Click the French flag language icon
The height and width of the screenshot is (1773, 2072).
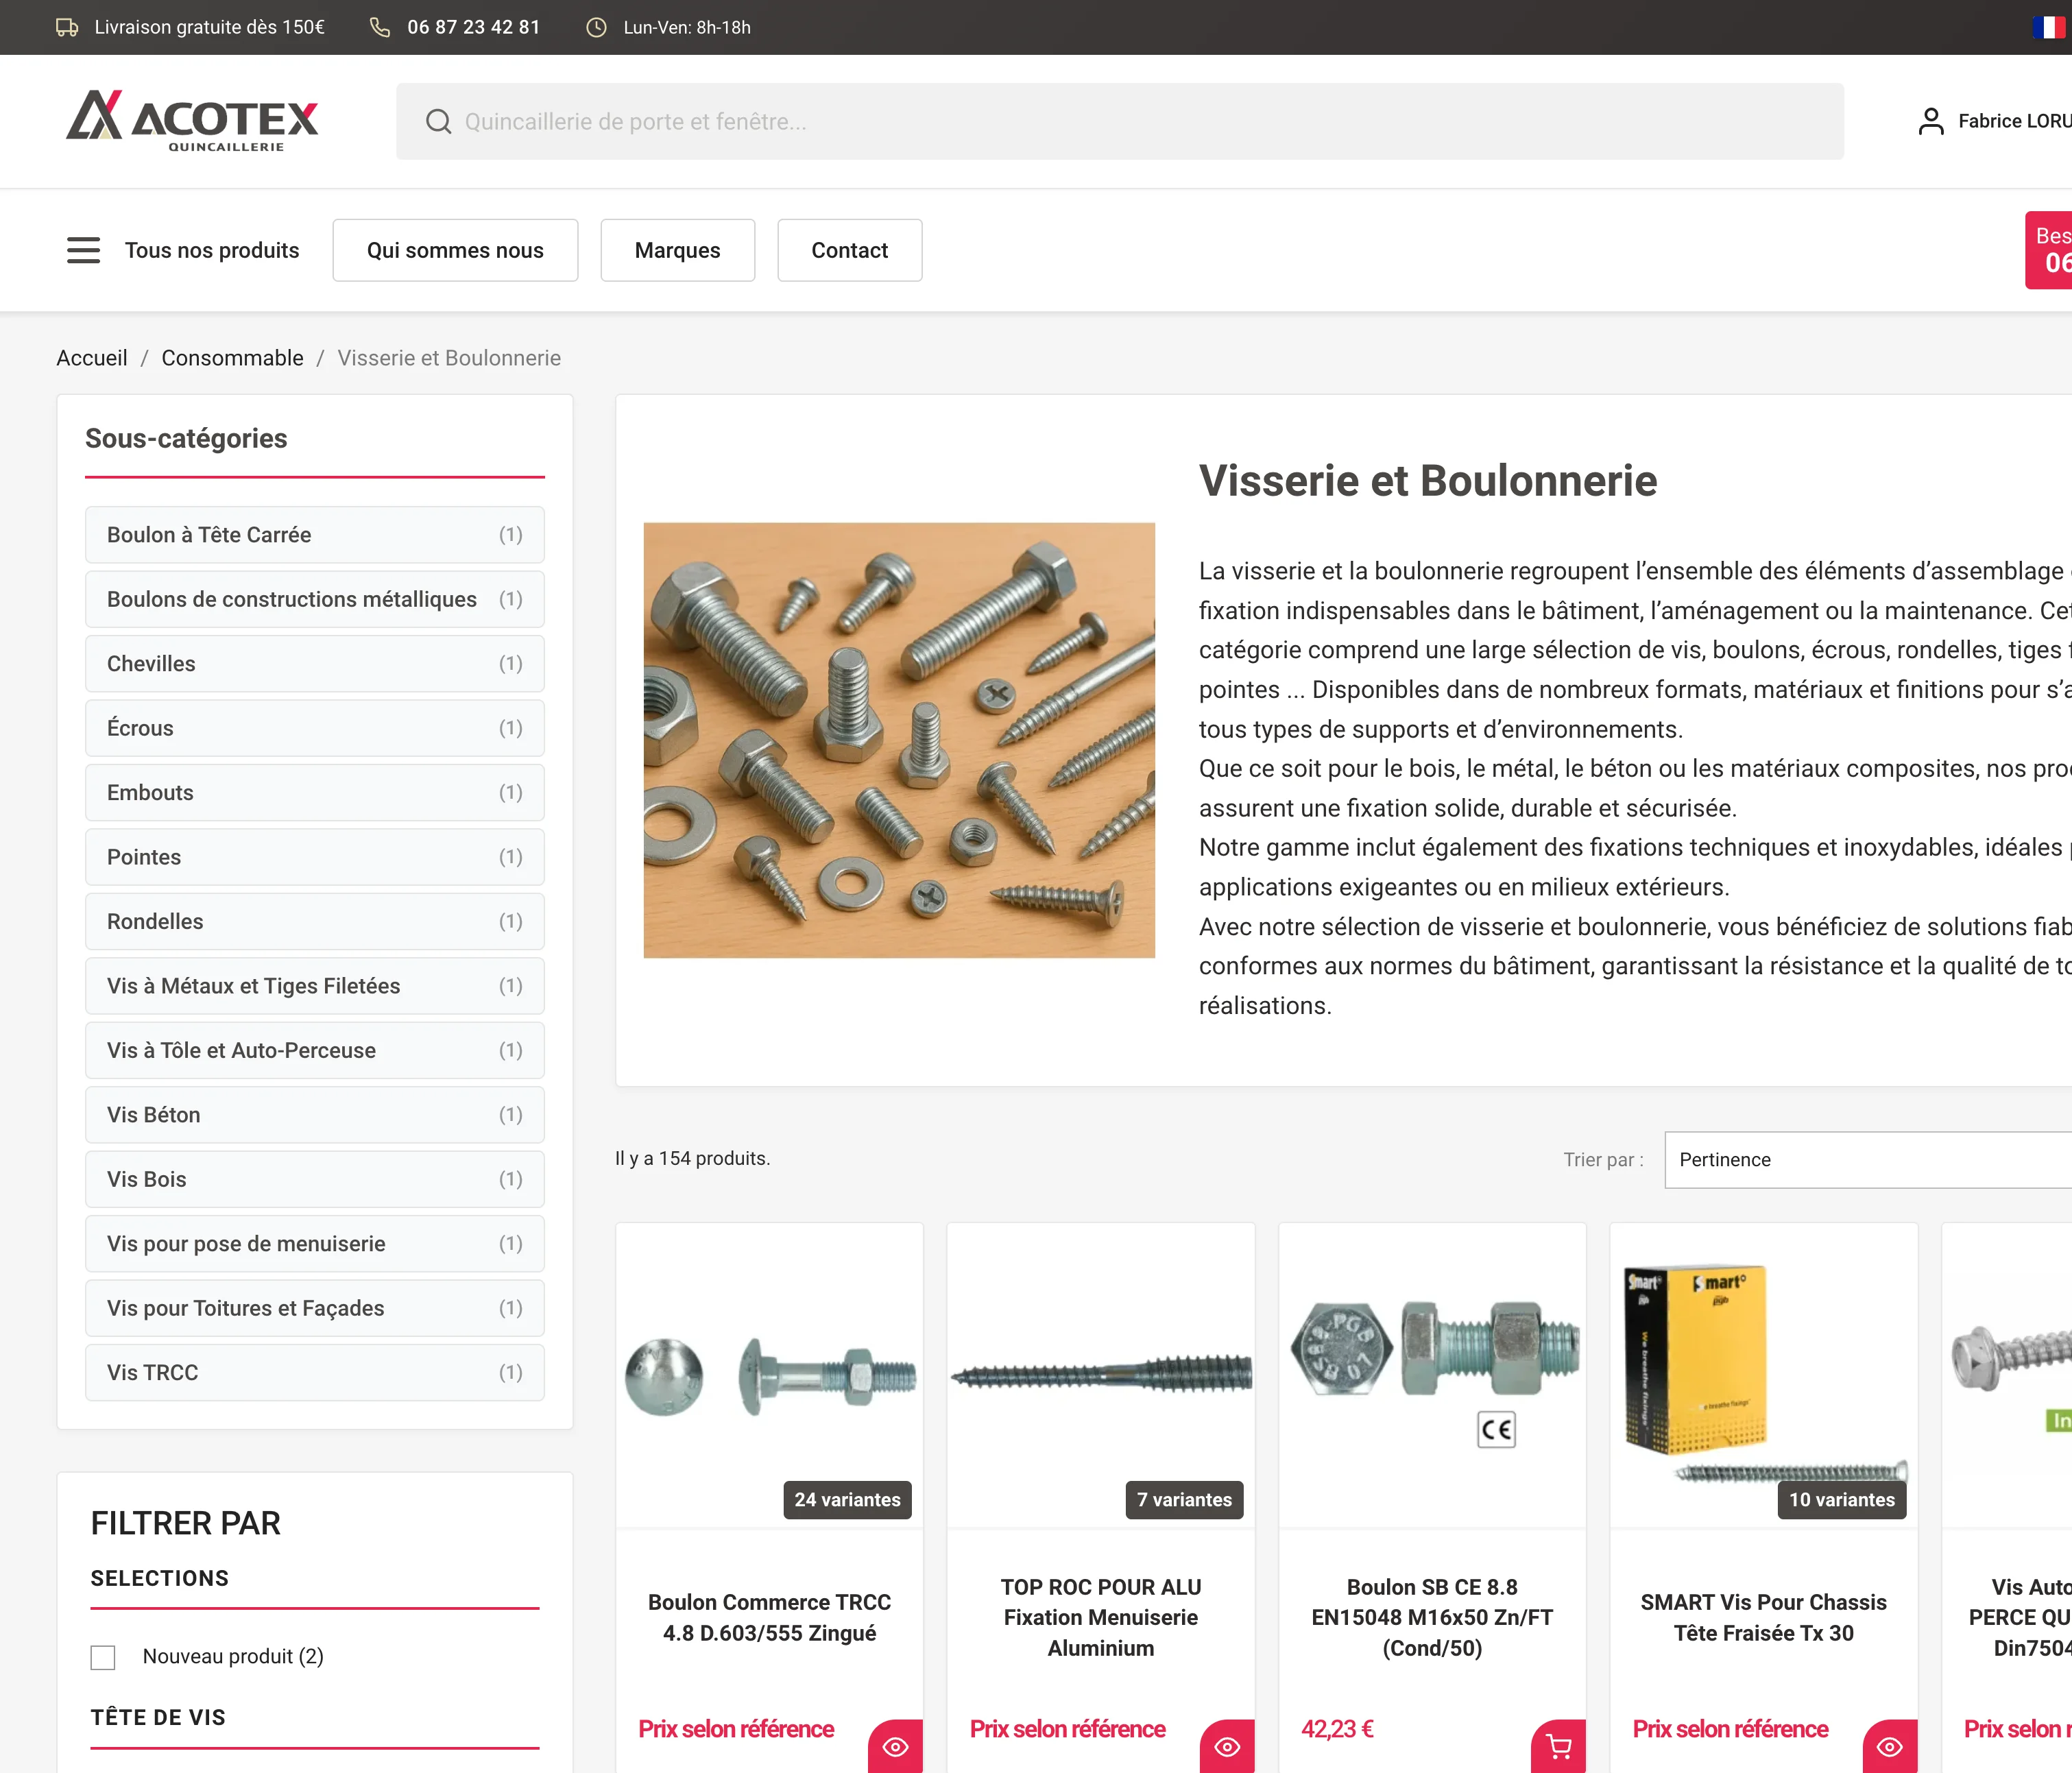(2049, 27)
